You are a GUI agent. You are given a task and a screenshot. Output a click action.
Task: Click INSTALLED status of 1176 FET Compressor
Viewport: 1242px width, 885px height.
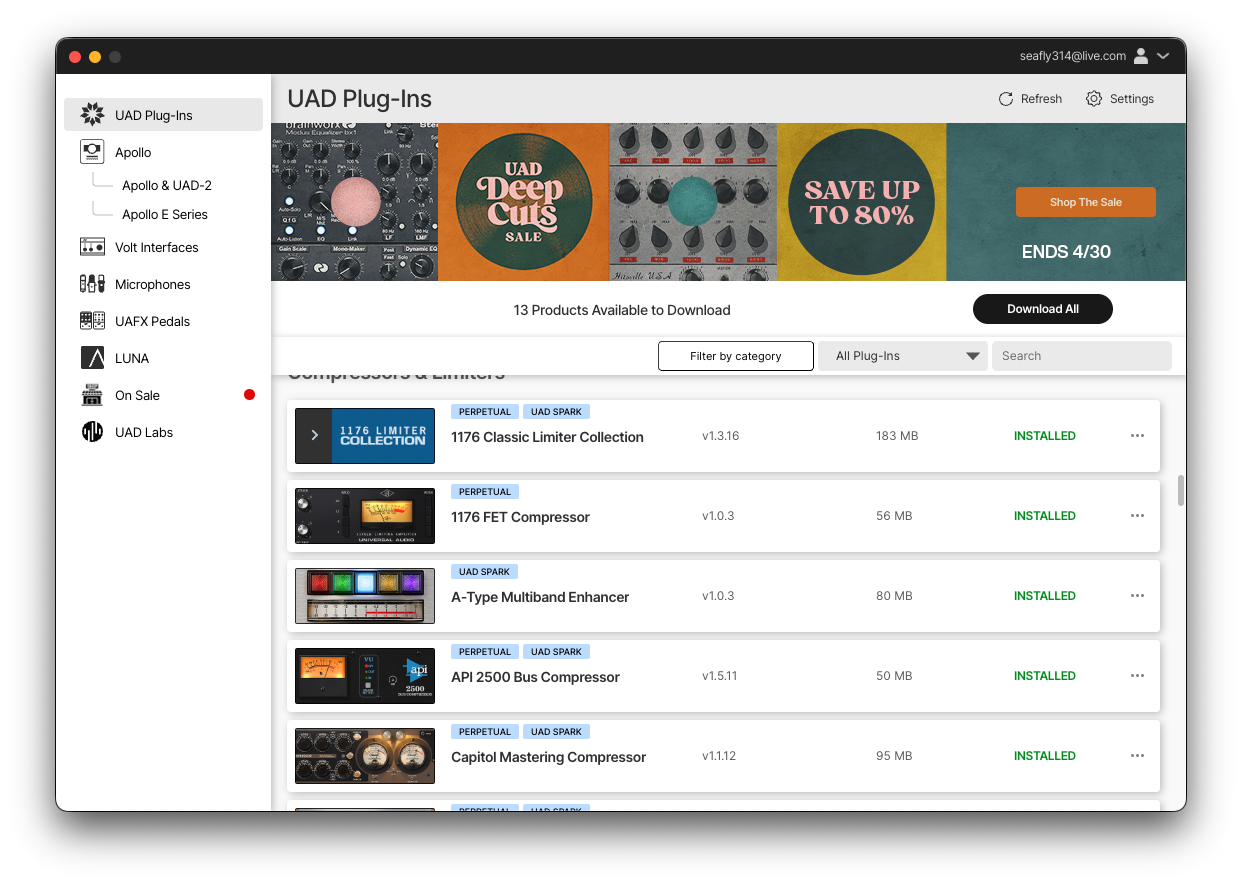point(1045,516)
